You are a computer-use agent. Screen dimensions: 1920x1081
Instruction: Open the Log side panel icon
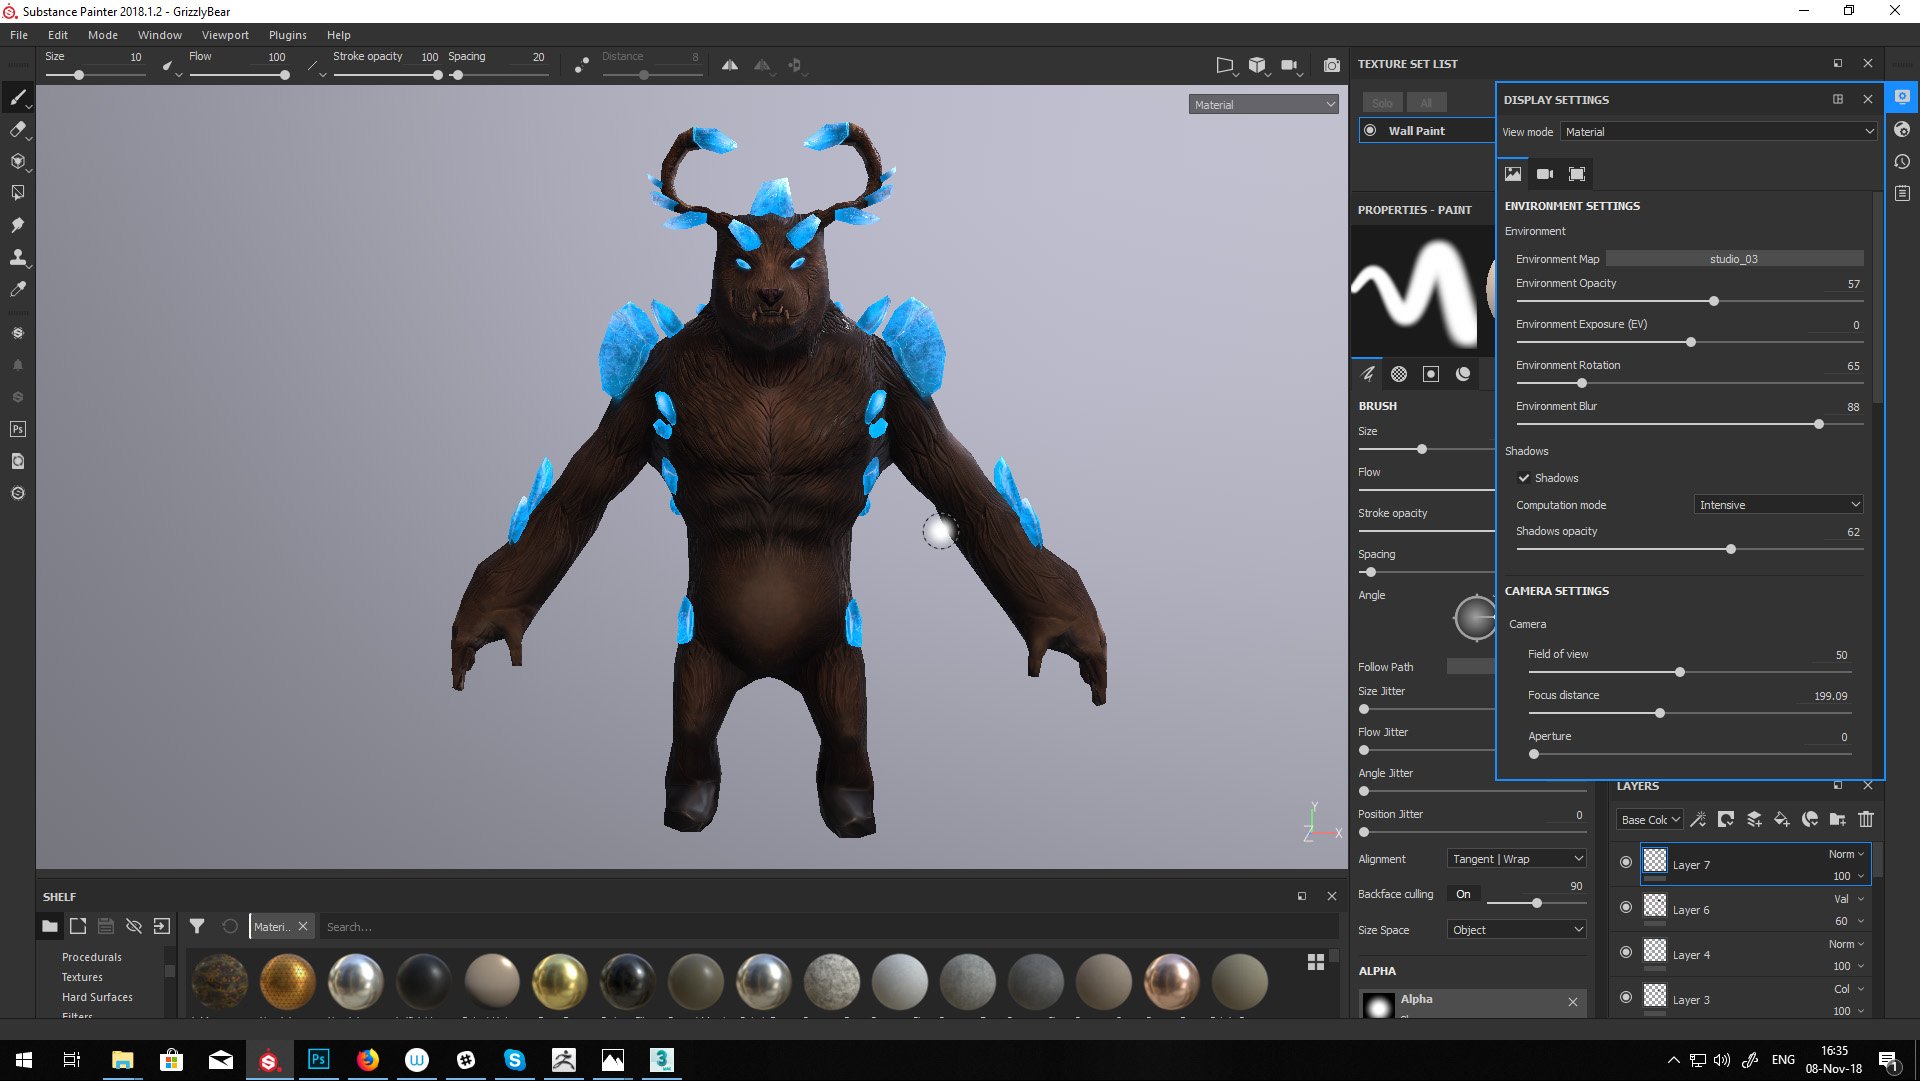click(1902, 193)
